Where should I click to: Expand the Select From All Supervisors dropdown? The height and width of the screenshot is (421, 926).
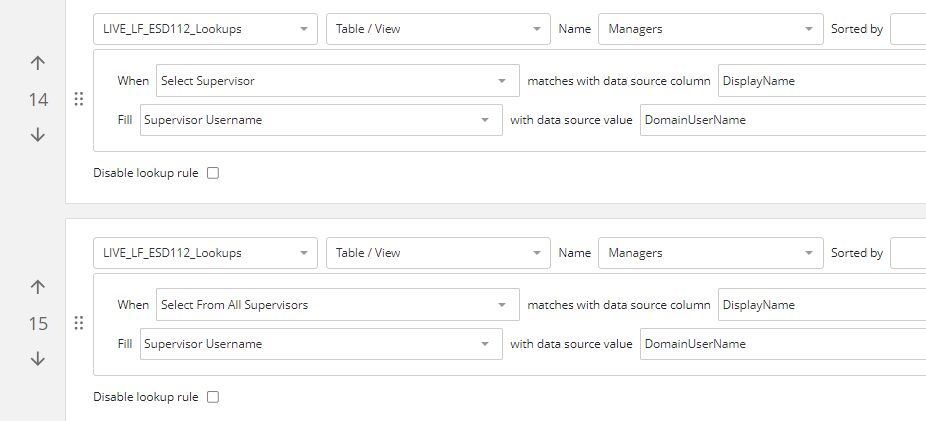pyautogui.click(x=338, y=305)
